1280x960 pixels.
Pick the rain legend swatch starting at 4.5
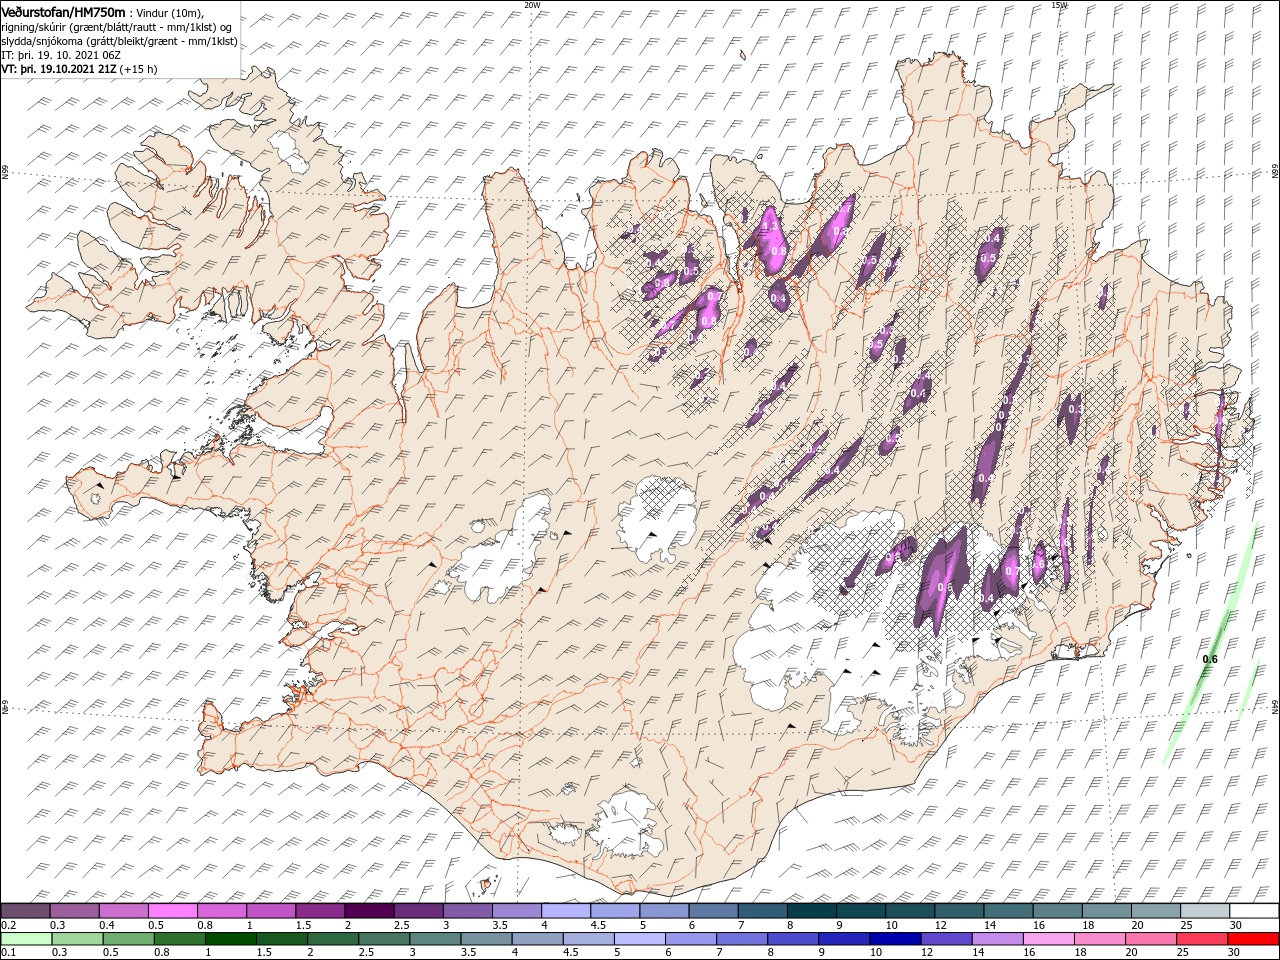[x=589, y=938]
